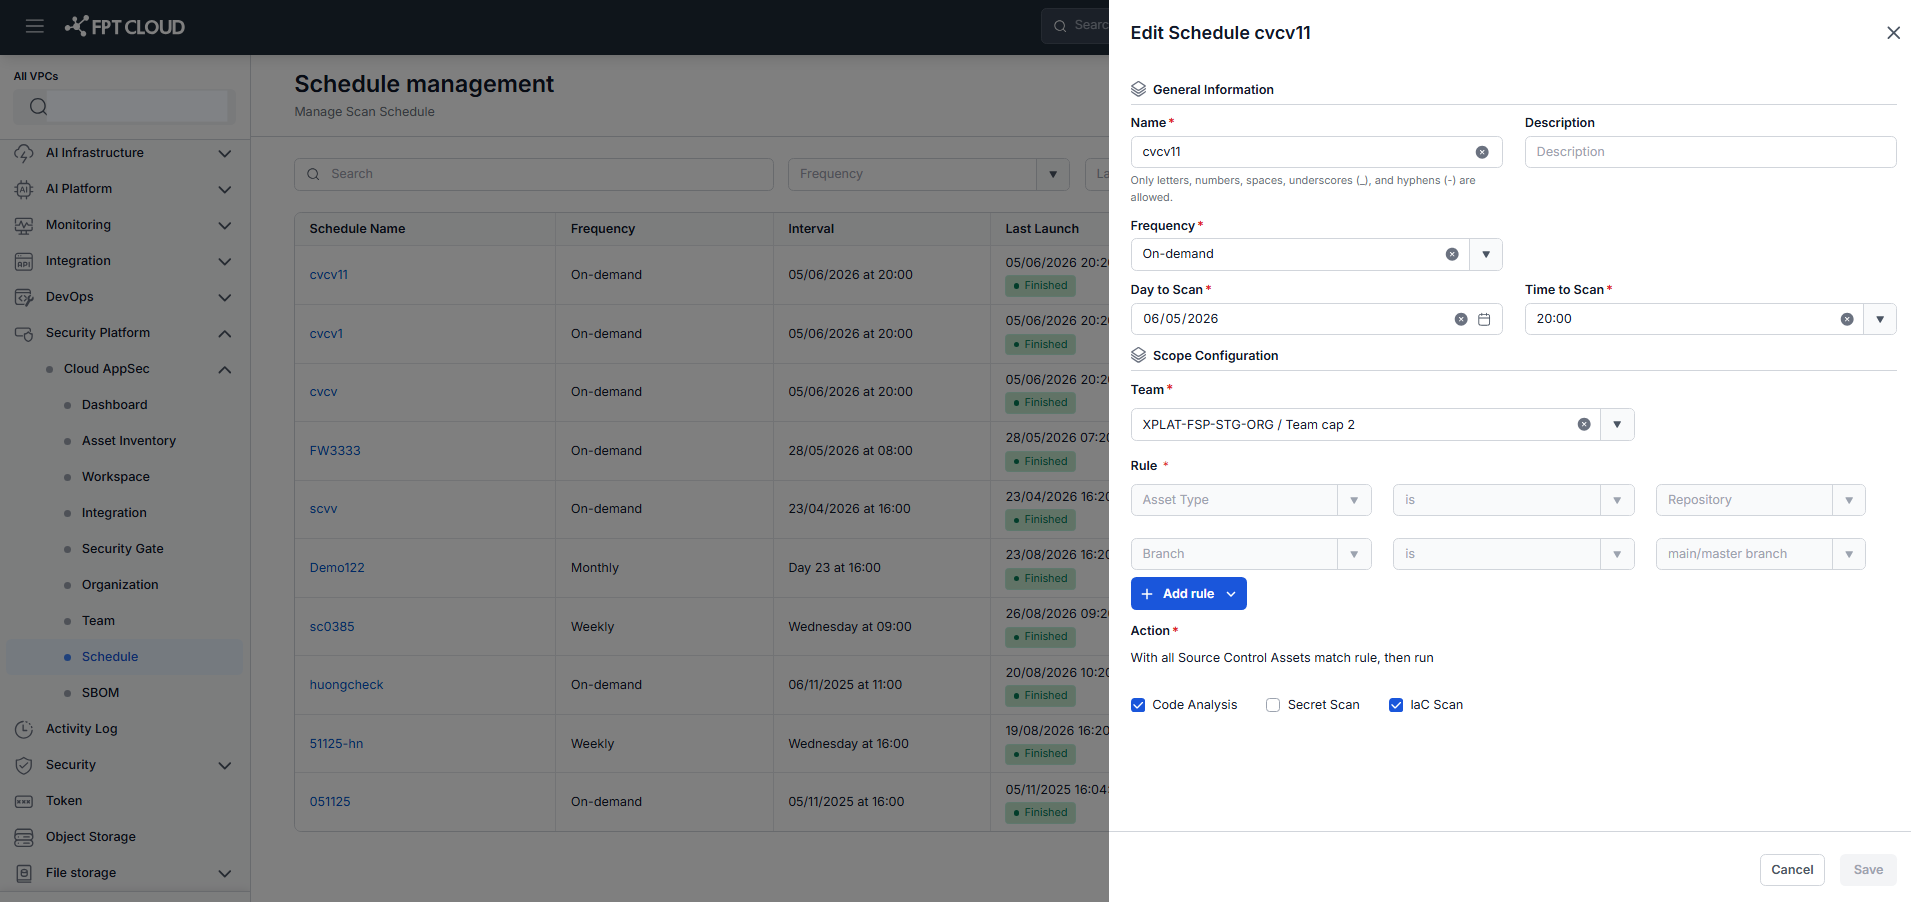Open the sc0385 schedule link

click(332, 627)
